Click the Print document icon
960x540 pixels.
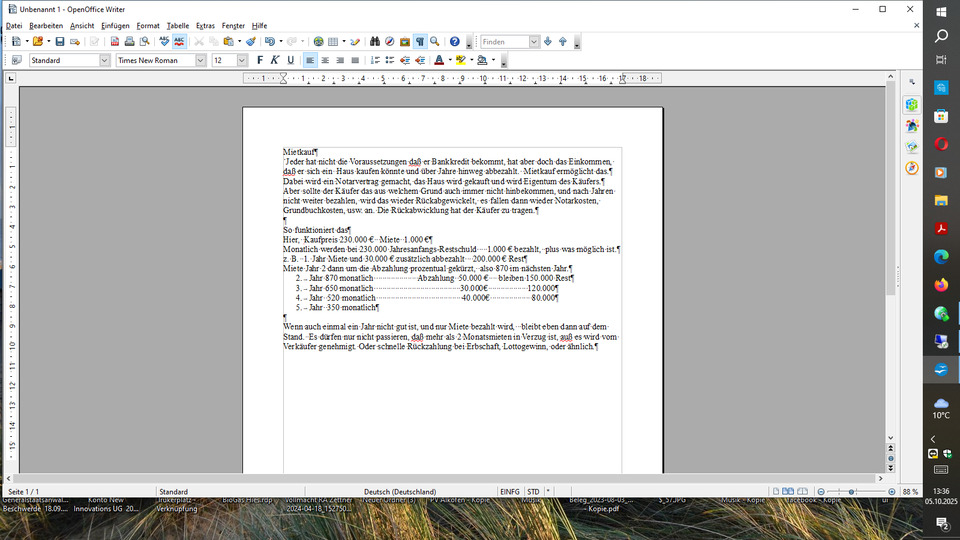[130, 42]
